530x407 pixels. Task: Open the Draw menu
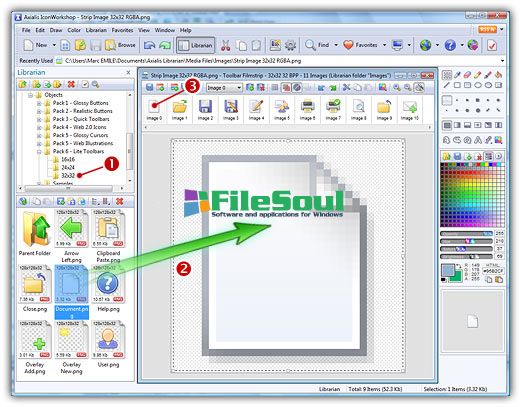(57, 31)
